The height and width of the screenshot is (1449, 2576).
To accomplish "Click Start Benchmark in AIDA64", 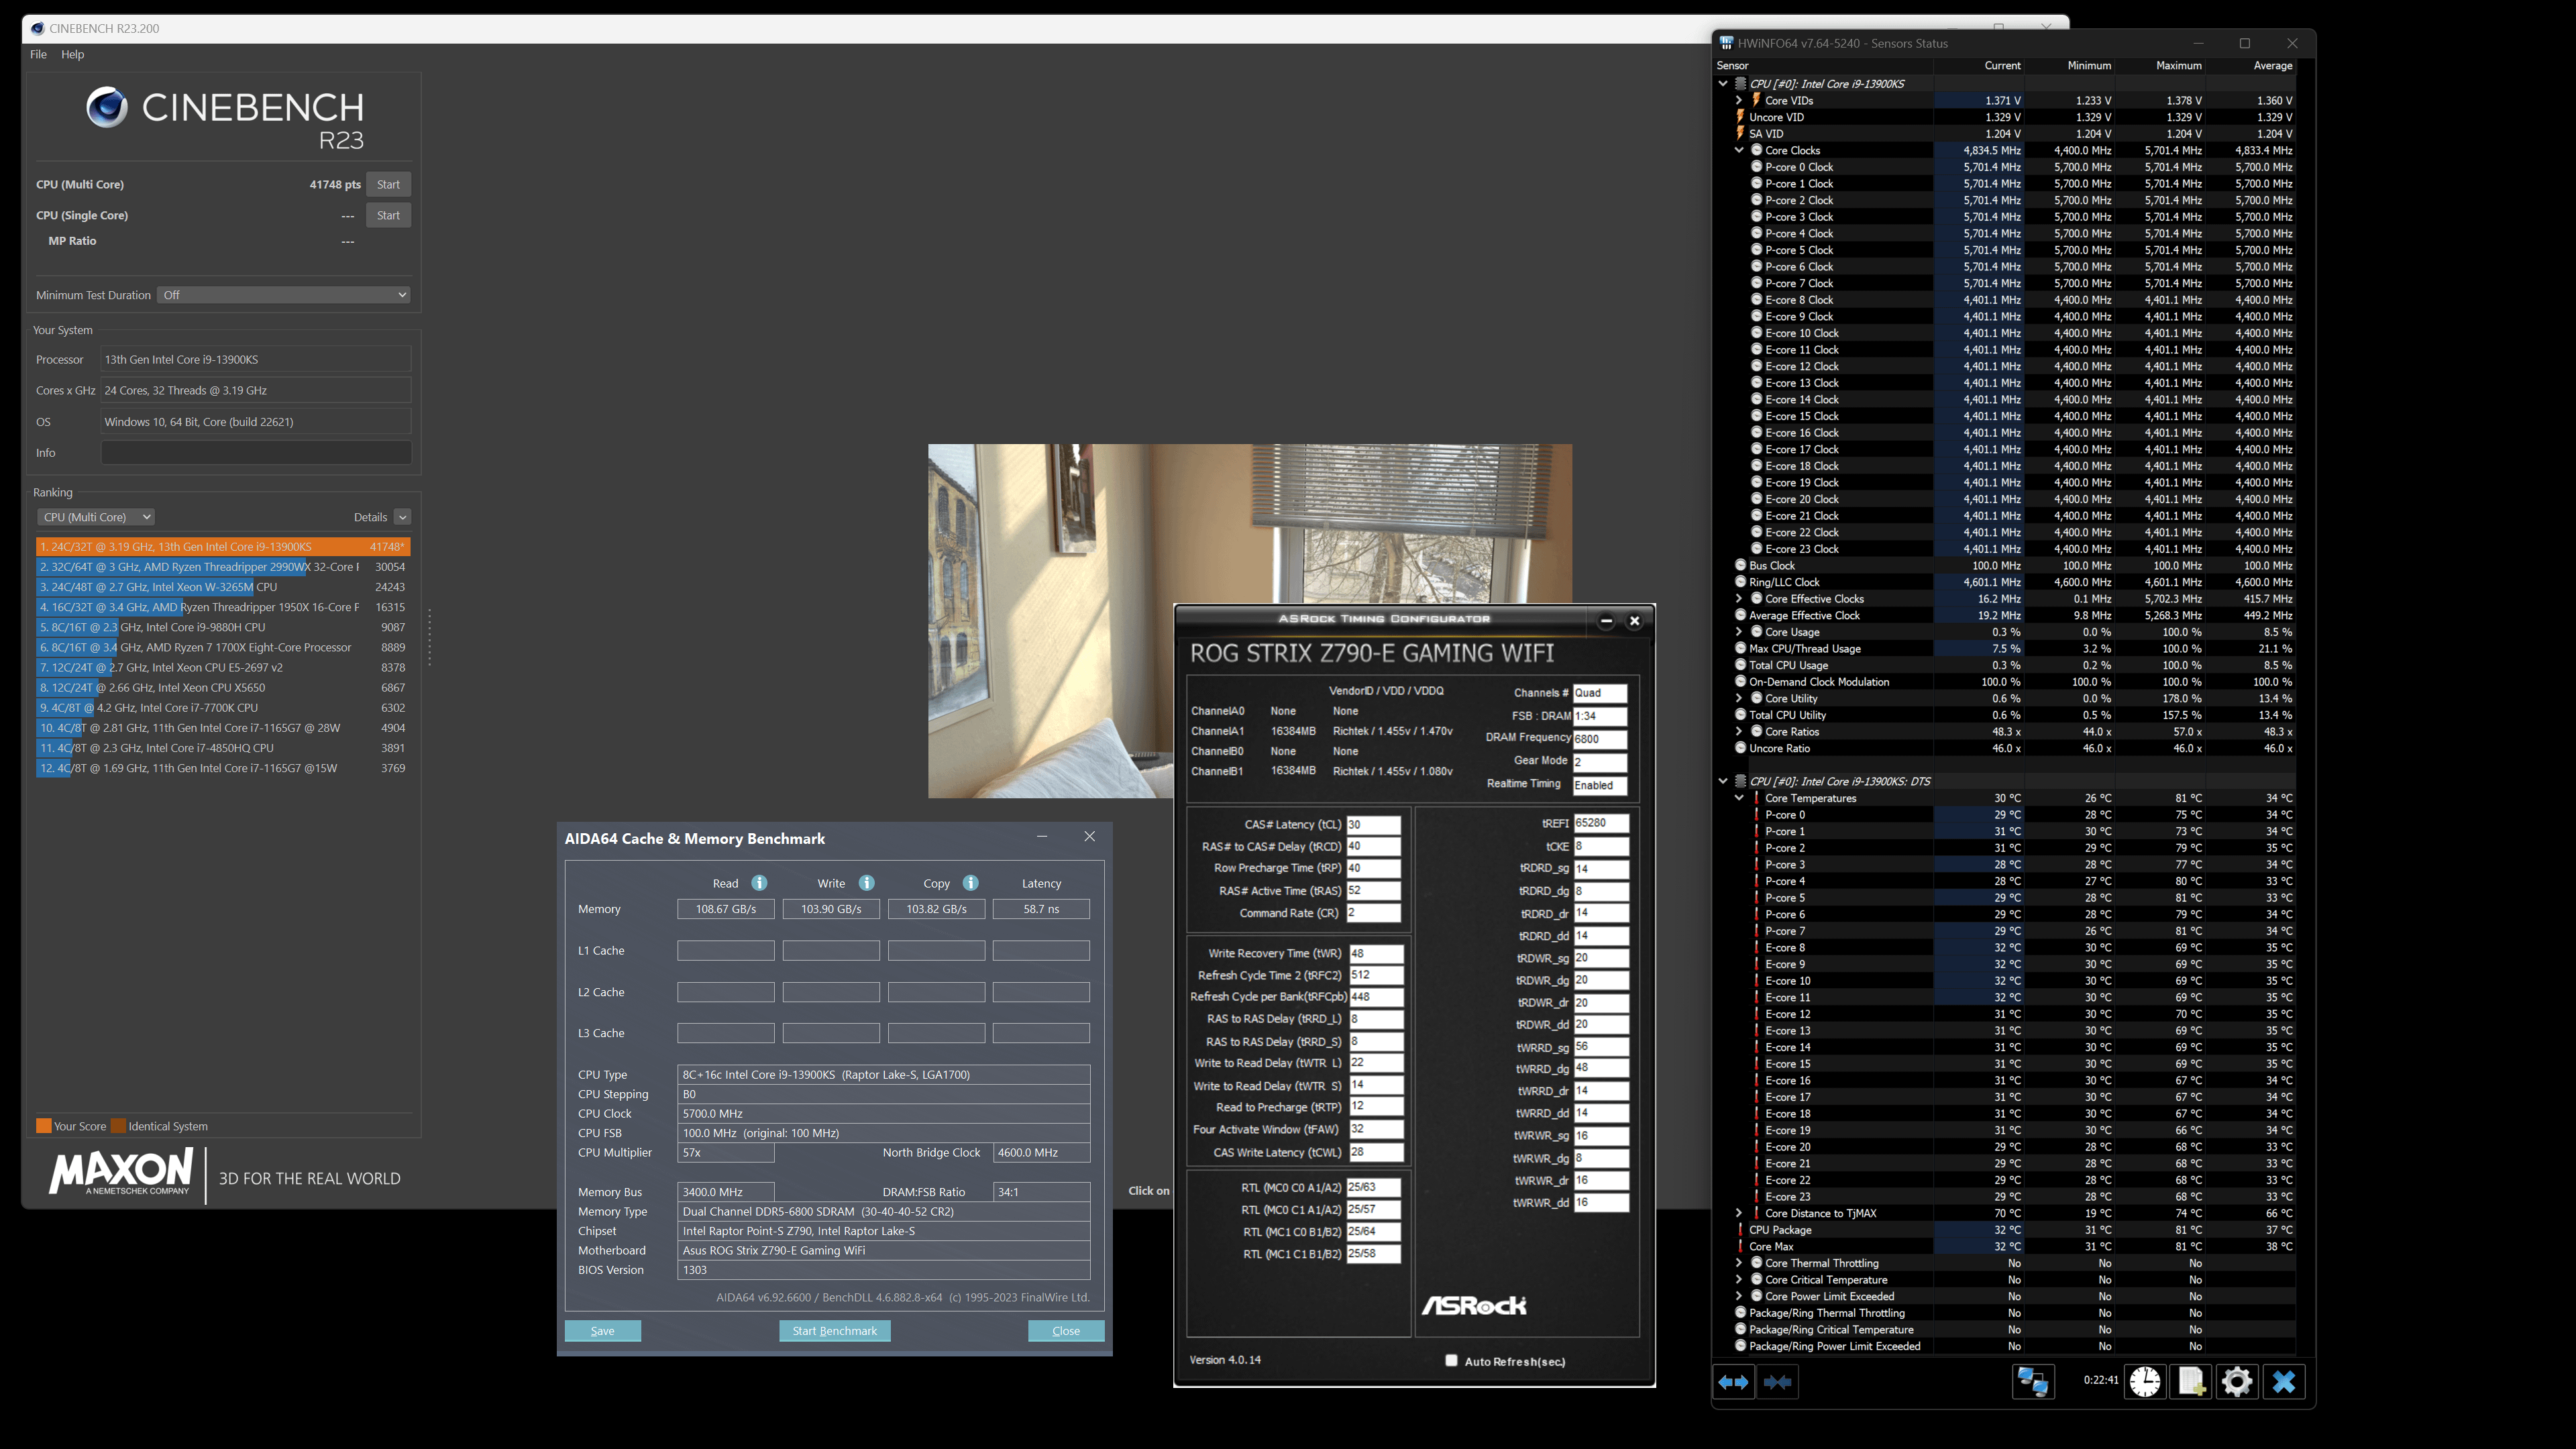I will point(835,1331).
